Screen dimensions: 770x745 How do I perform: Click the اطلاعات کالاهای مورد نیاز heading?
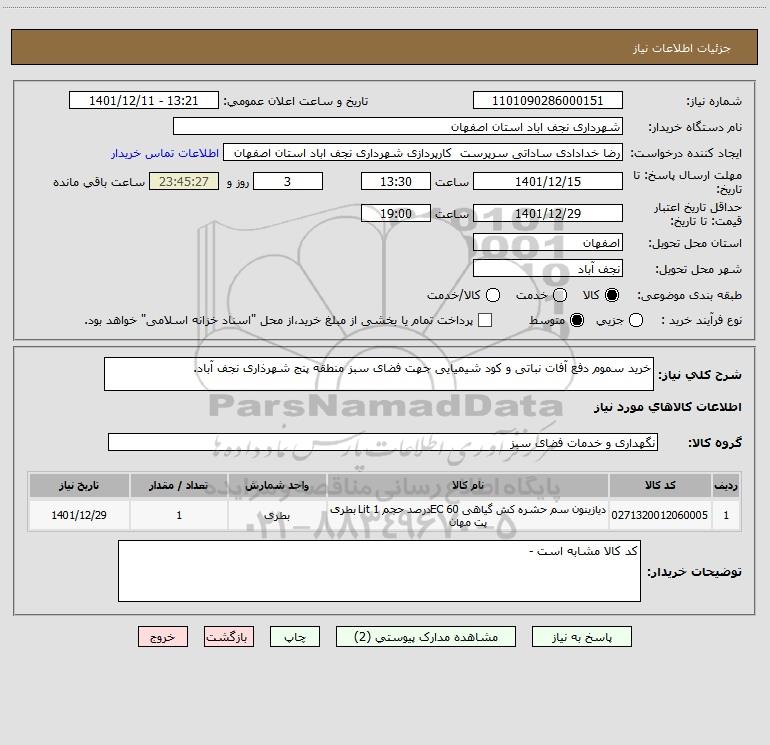point(668,407)
